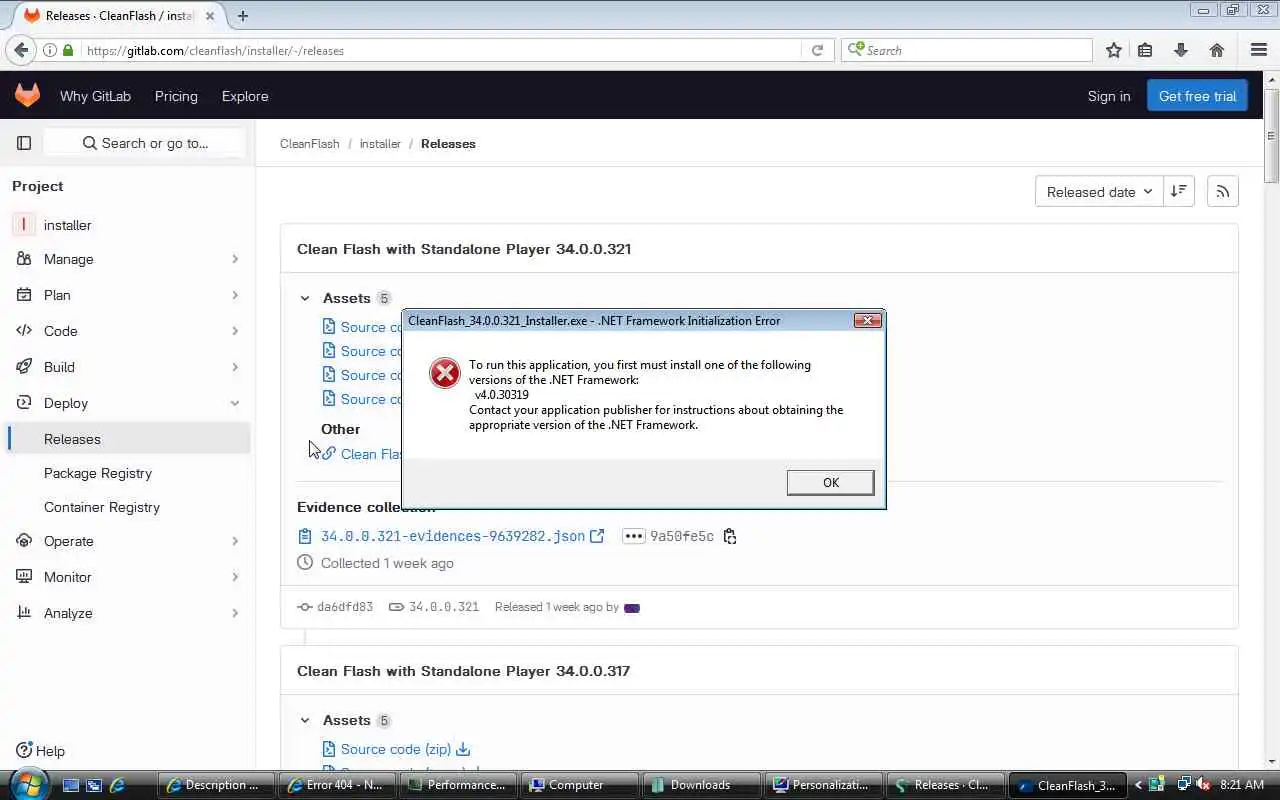Viewport: 1280px width, 800px height.
Task: Click the Sign in link
Action: point(1109,96)
